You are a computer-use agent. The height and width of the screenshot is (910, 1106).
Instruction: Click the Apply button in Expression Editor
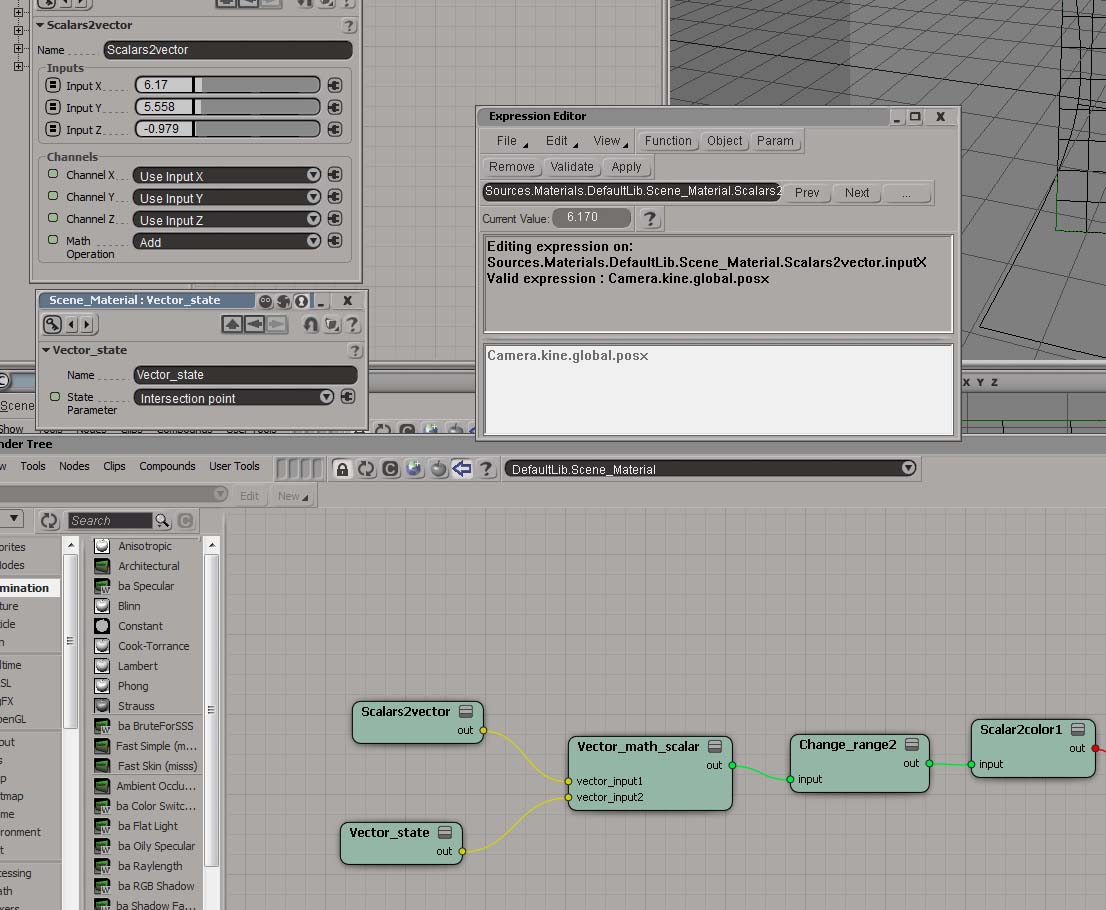[626, 167]
